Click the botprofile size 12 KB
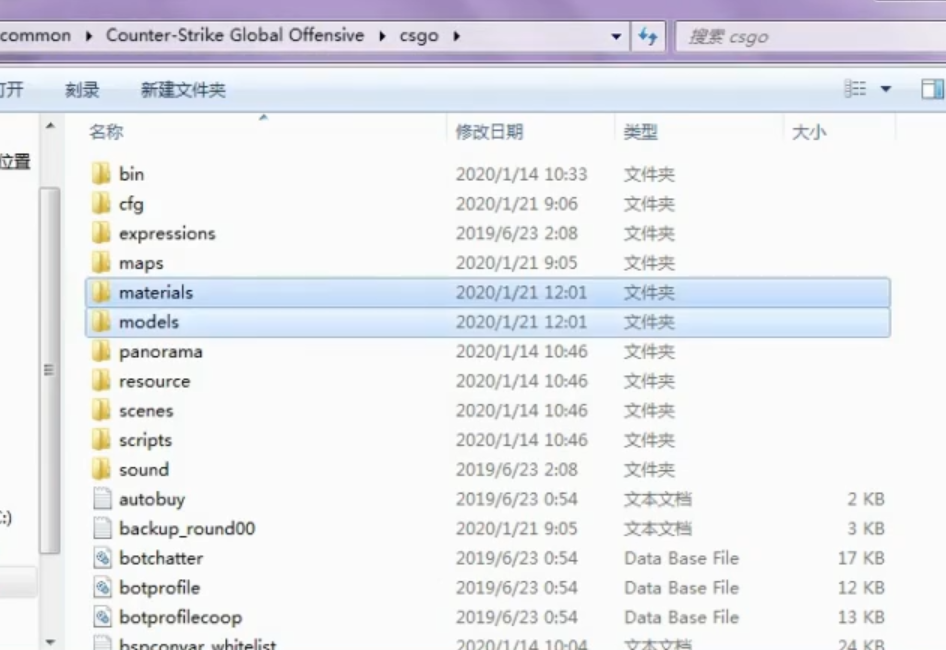Image resolution: width=946 pixels, height=650 pixels. [861, 588]
